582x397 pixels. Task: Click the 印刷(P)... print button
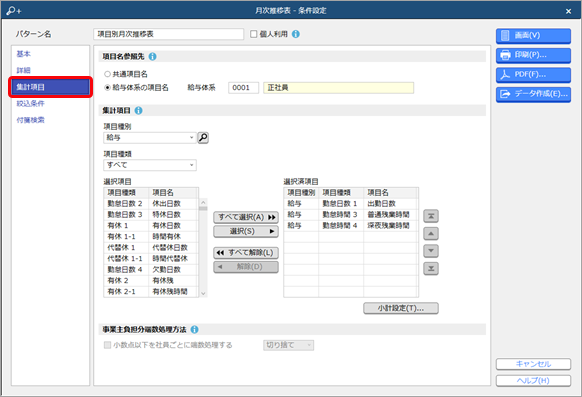pos(533,55)
